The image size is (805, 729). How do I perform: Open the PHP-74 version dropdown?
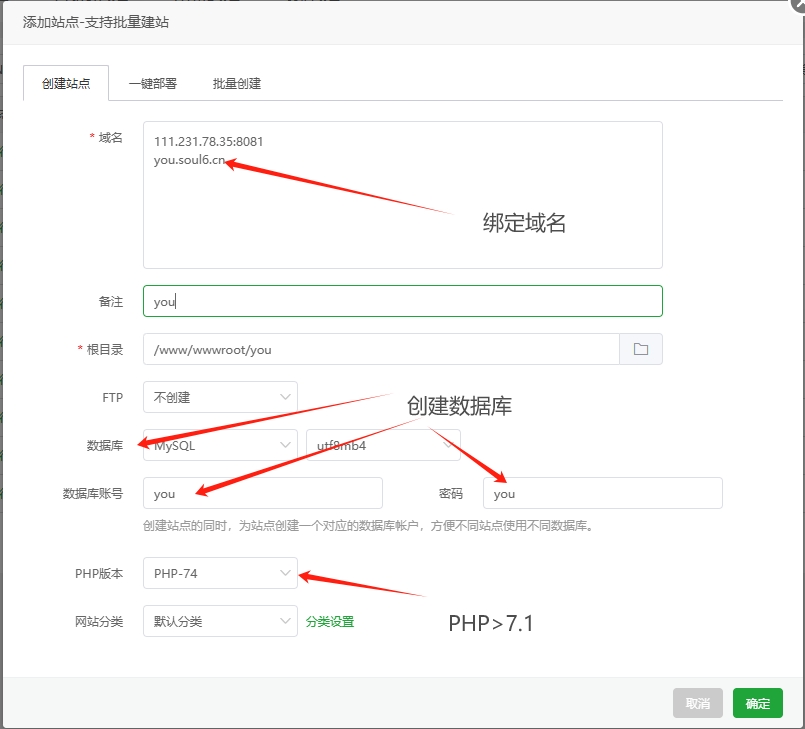(220, 573)
